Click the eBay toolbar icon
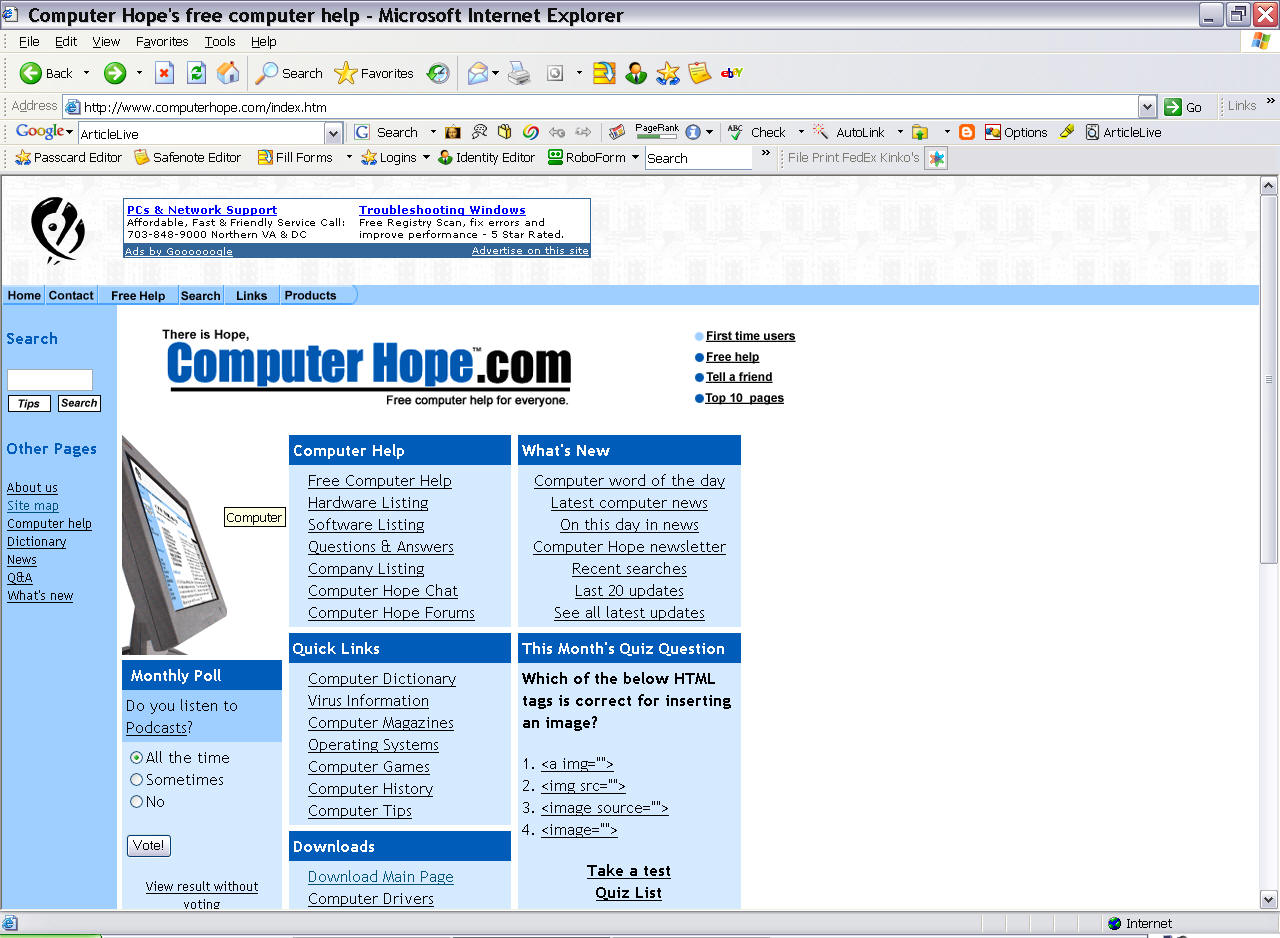 [732, 73]
